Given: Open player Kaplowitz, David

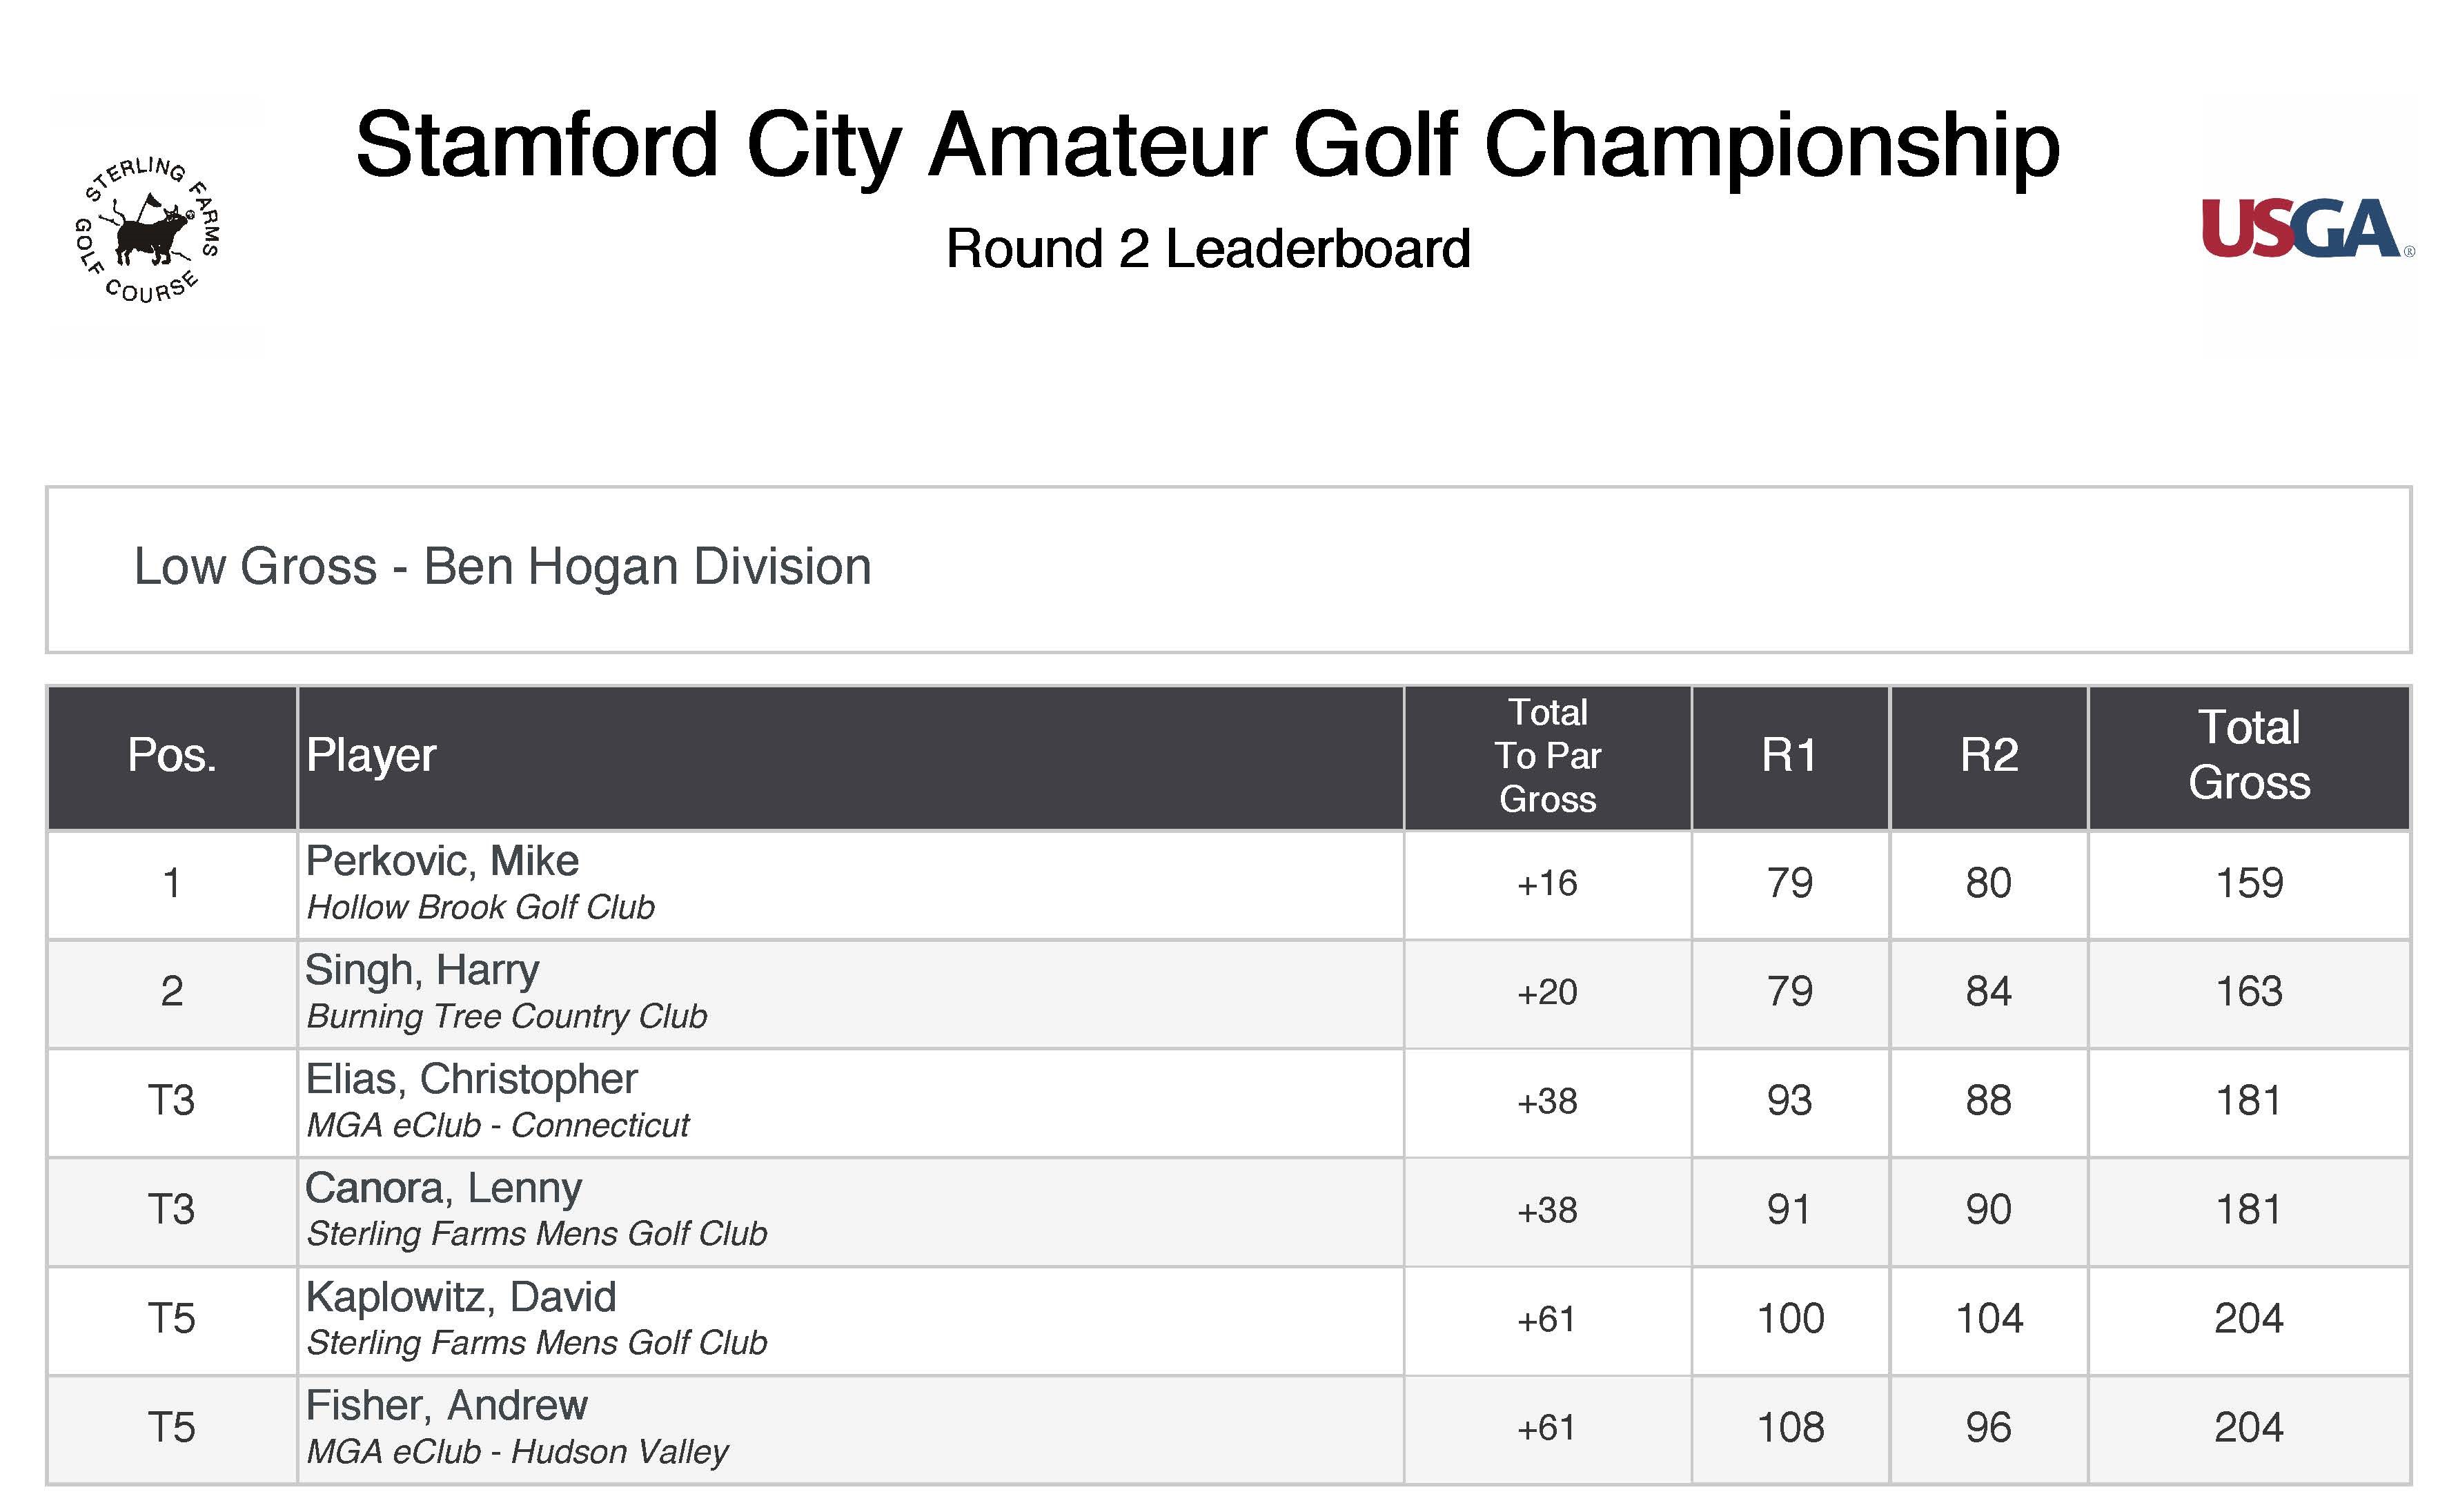Looking at the screenshot, I should tap(461, 1297).
